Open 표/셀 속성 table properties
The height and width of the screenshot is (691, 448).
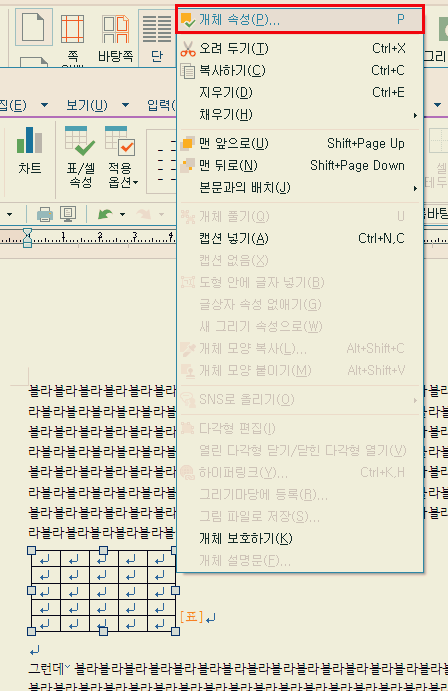click(81, 157)
